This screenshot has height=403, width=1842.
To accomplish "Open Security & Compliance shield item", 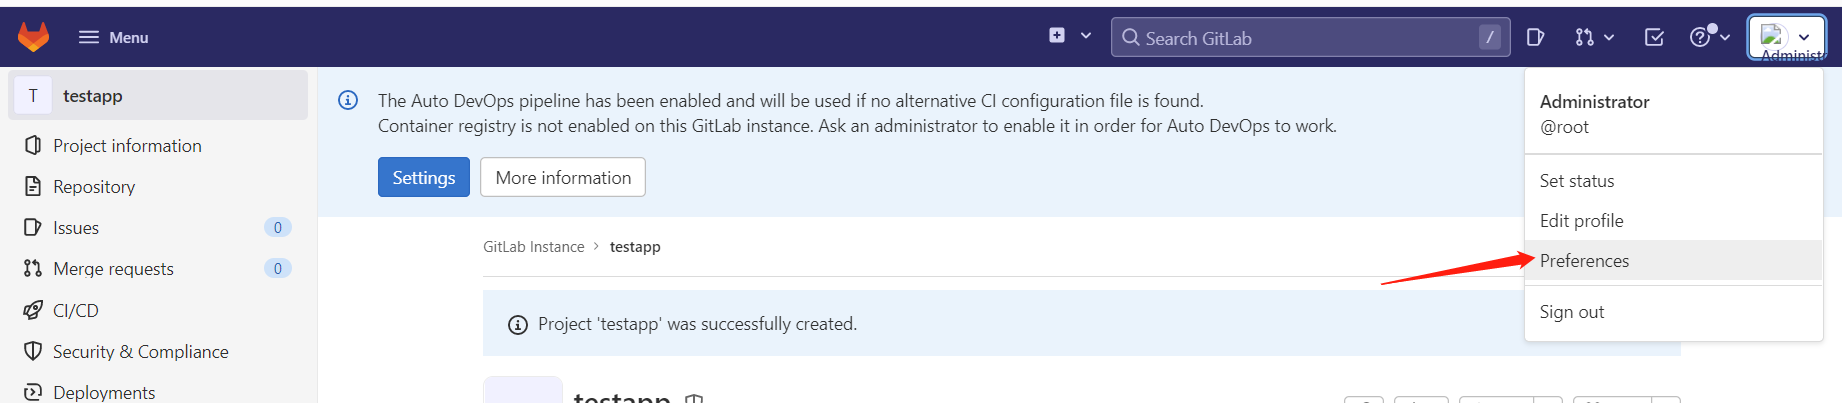I will [140, 352].
